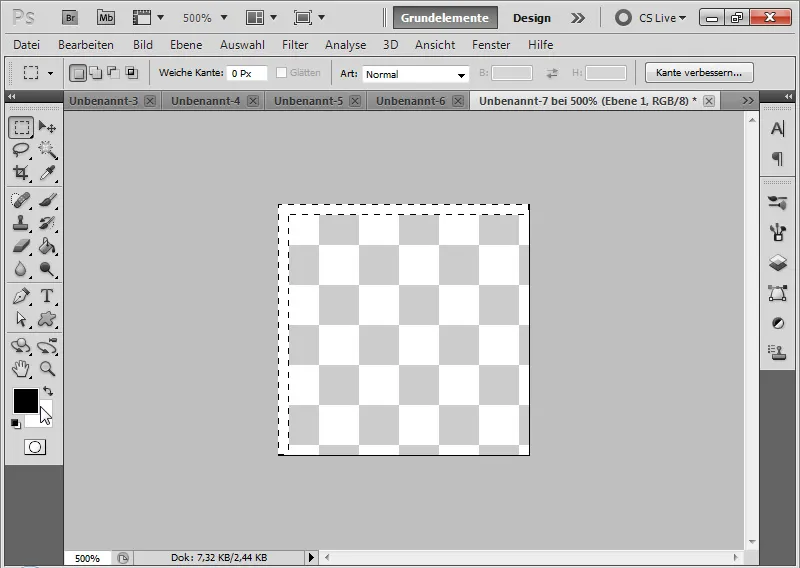Launch Adobe Bridge
The image size is (800, 568).
point(70,18)
